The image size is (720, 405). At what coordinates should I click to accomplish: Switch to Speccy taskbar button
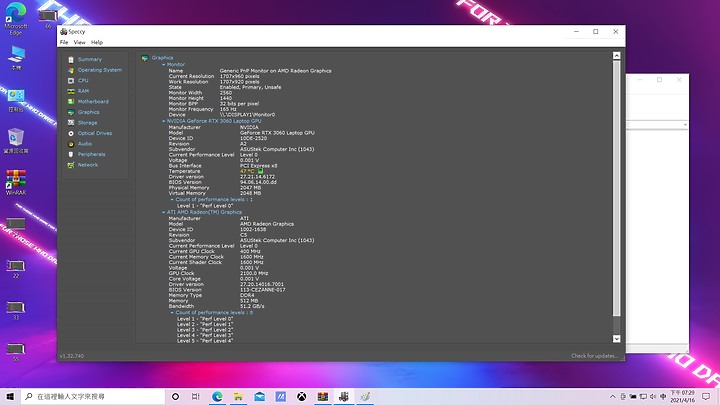[x=344, y=396]
